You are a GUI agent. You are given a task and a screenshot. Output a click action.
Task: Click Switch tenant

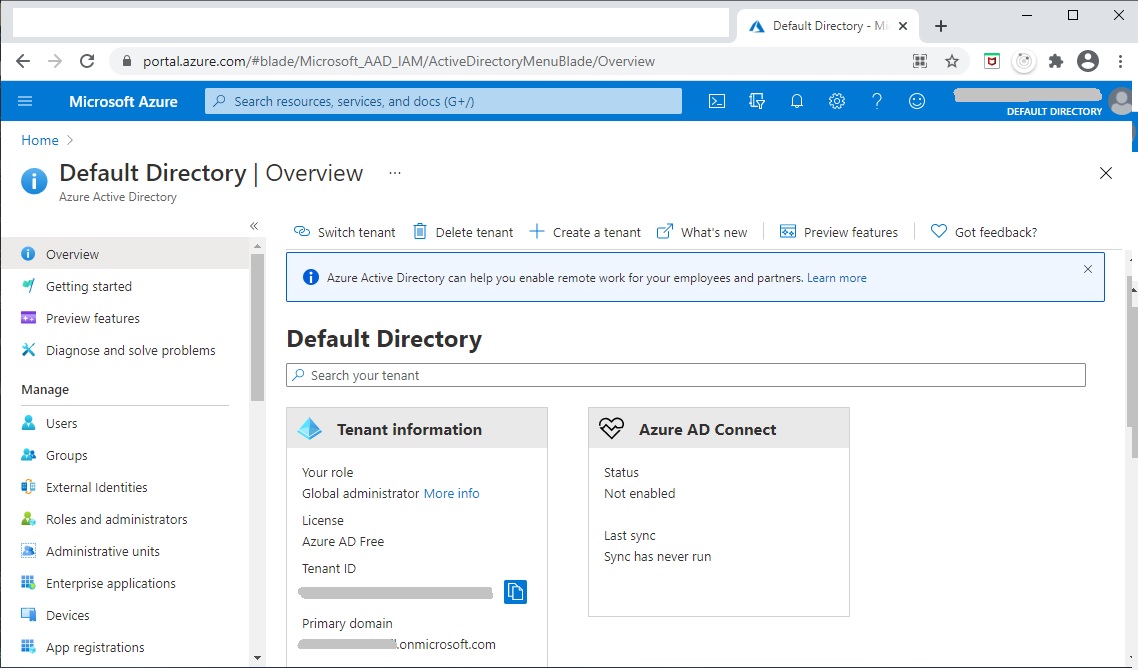pyautogui.click(x=344, y=232)
